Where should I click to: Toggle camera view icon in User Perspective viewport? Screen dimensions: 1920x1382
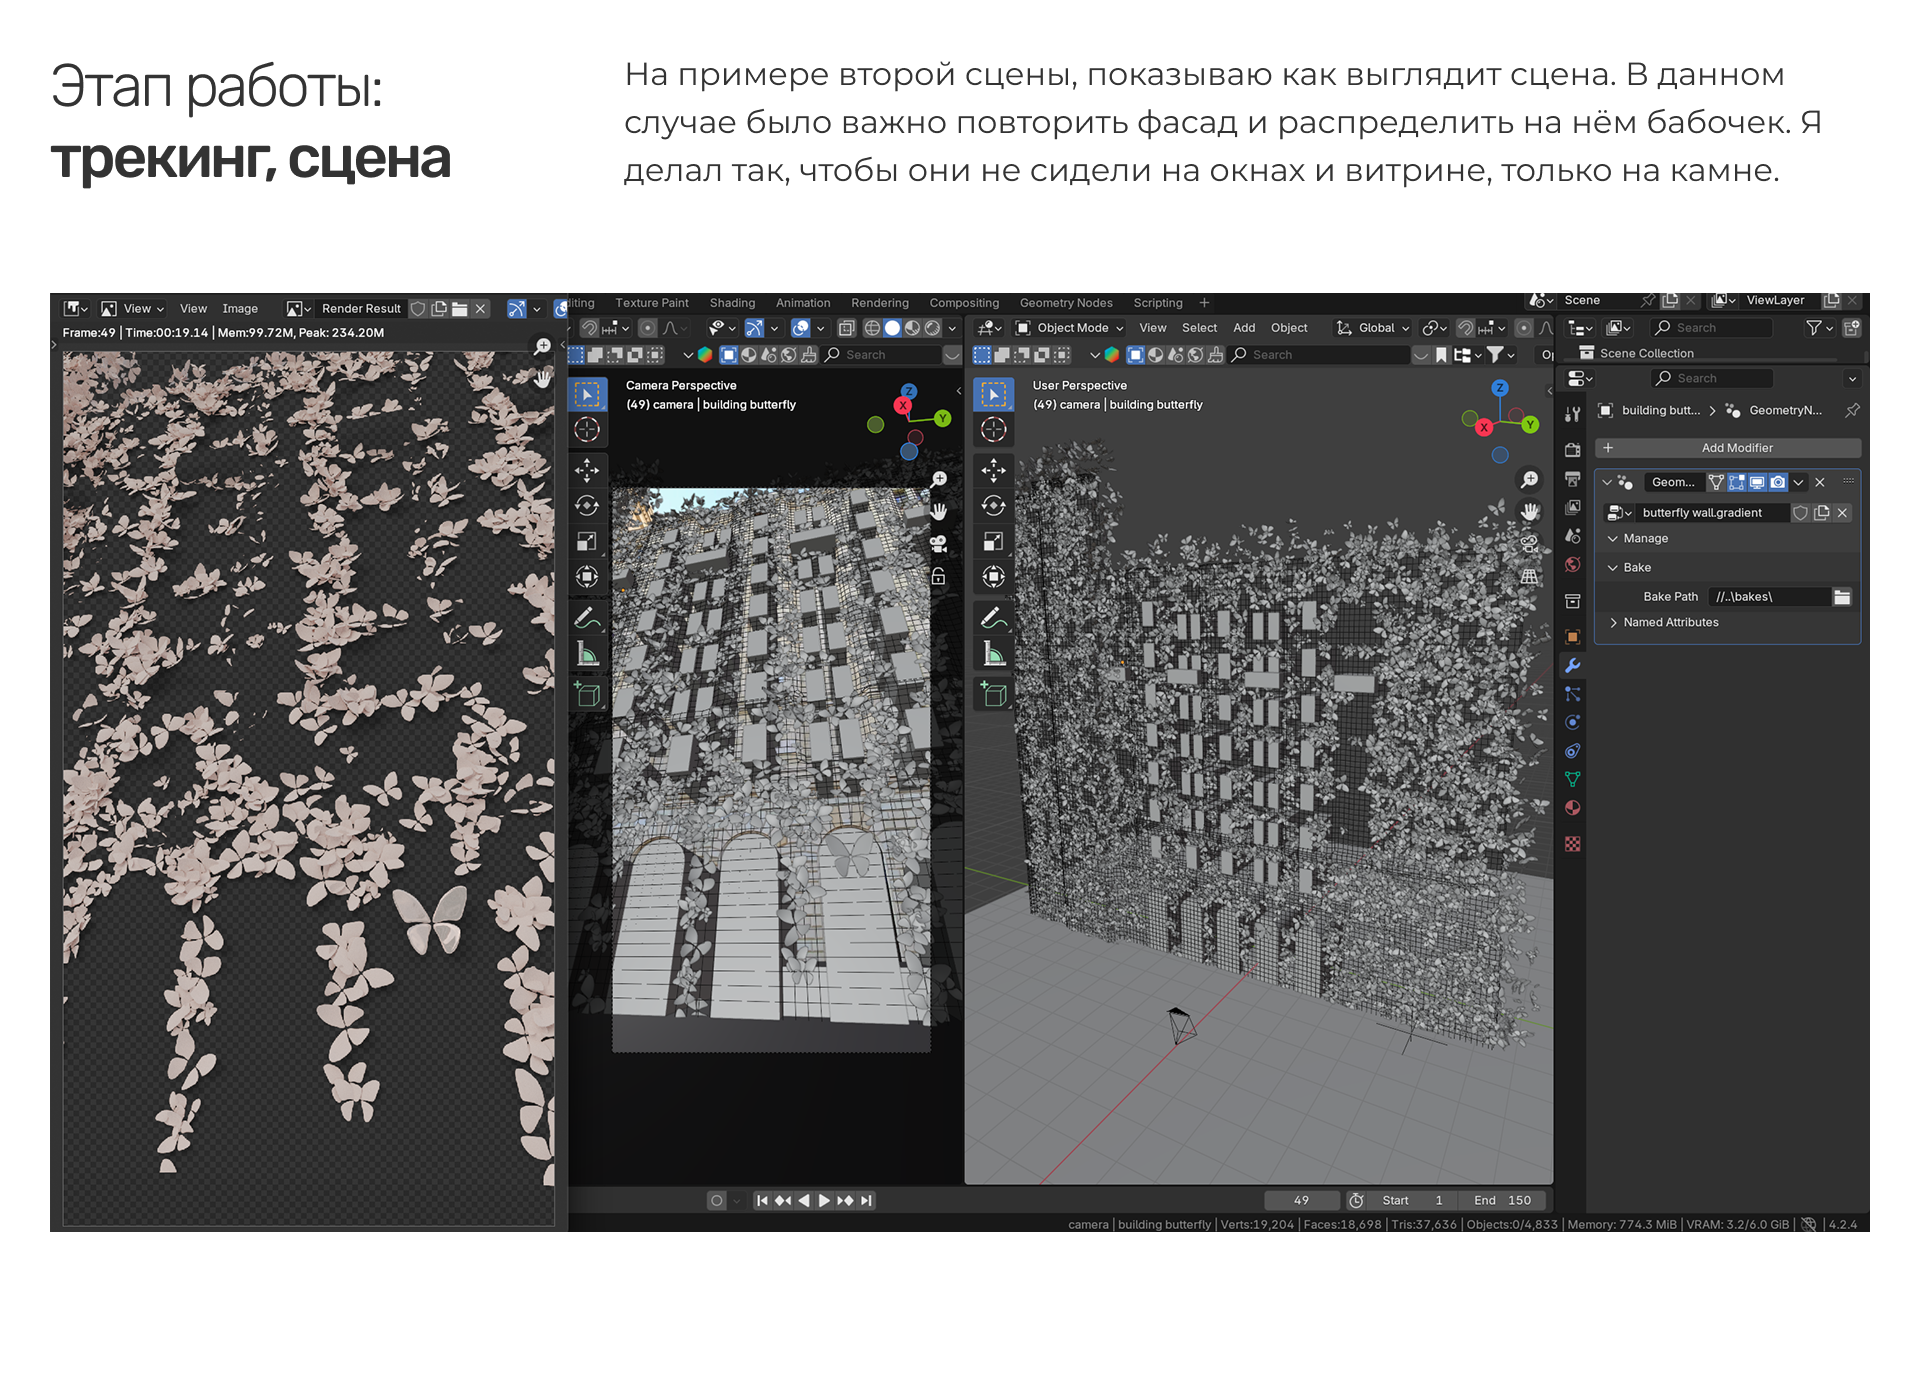click(x=1529, y=544)
